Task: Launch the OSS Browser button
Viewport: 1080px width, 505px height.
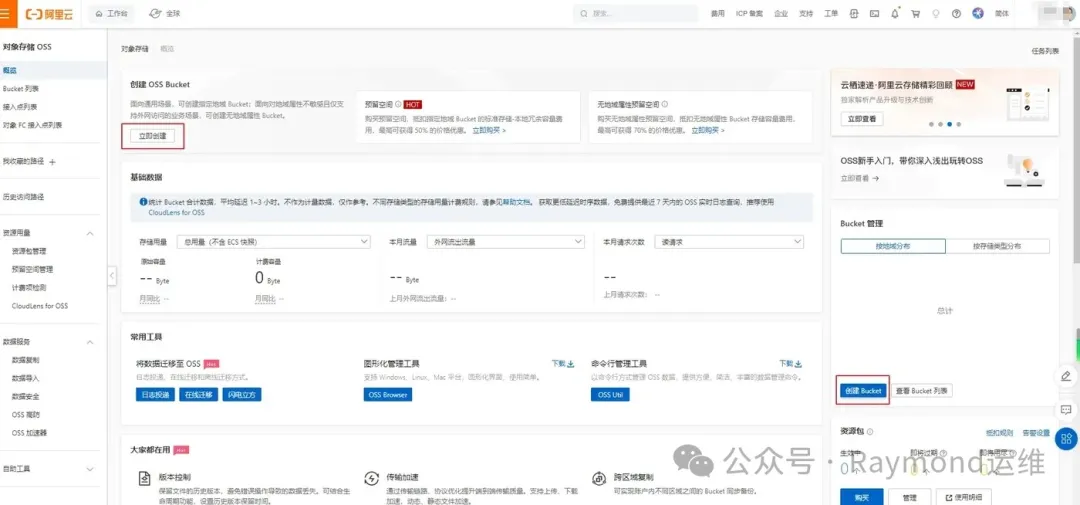Action: tap(388, 395)
